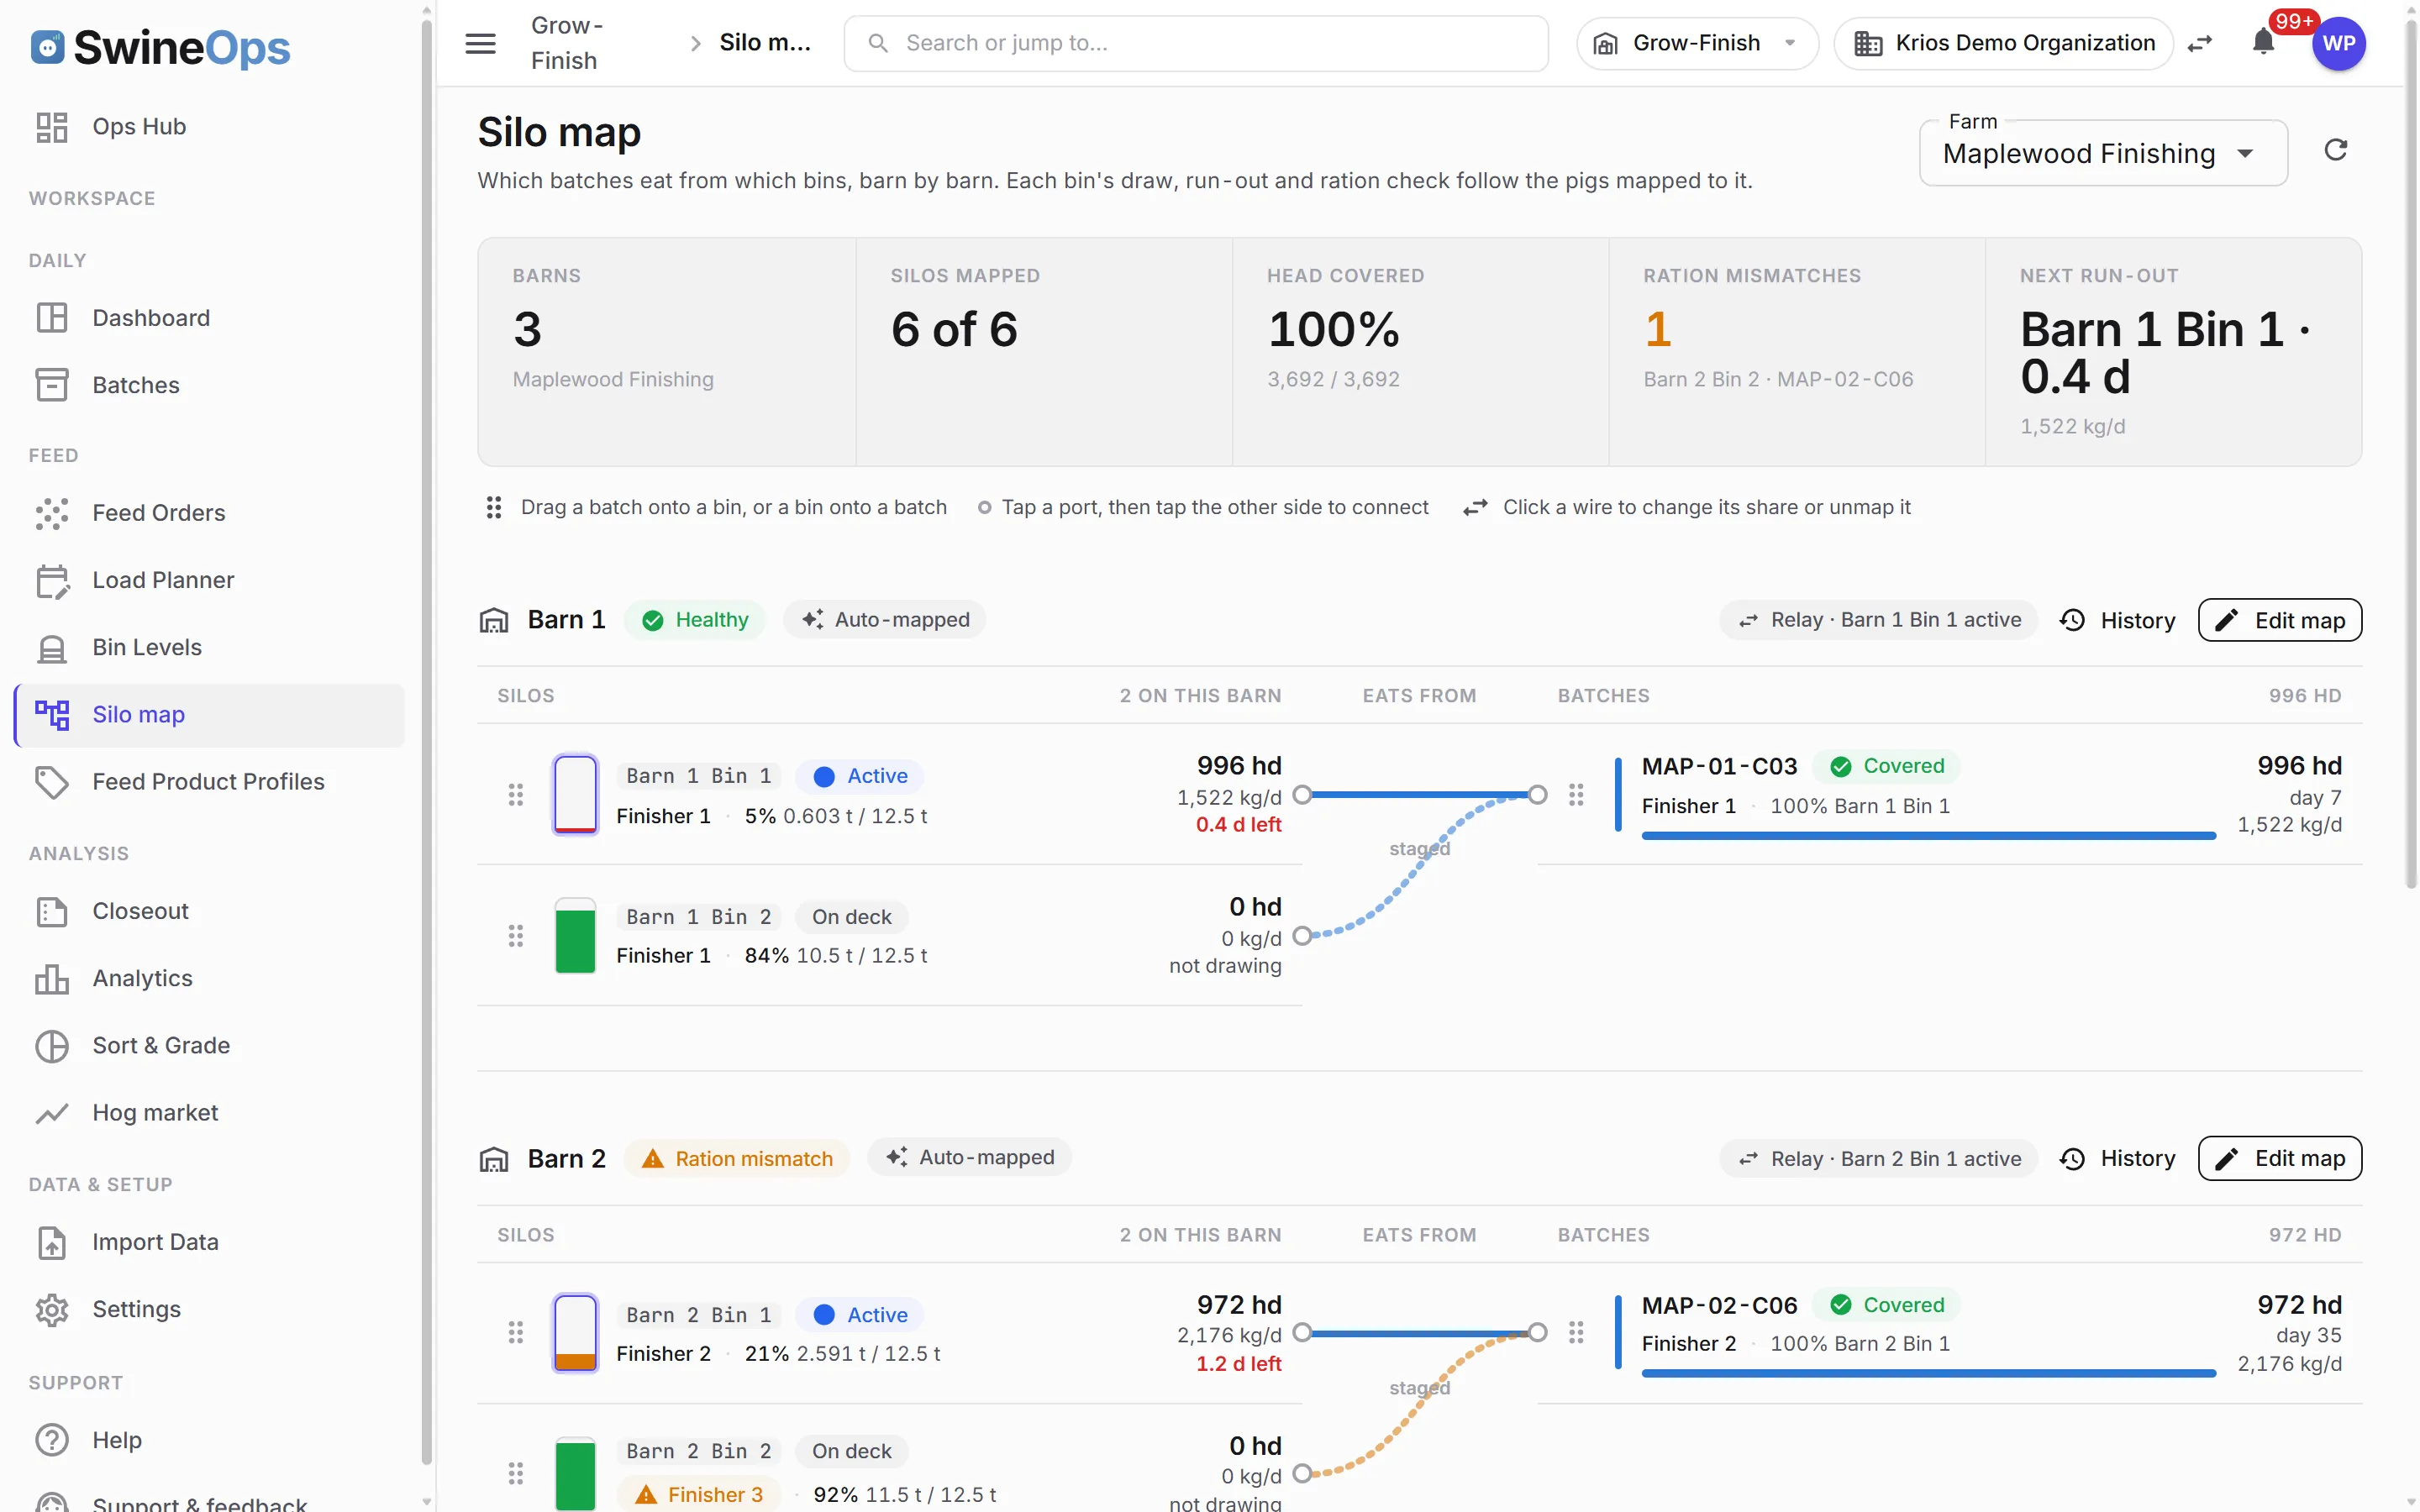Click the Finisher 3 warning tag

[699, 1494]
